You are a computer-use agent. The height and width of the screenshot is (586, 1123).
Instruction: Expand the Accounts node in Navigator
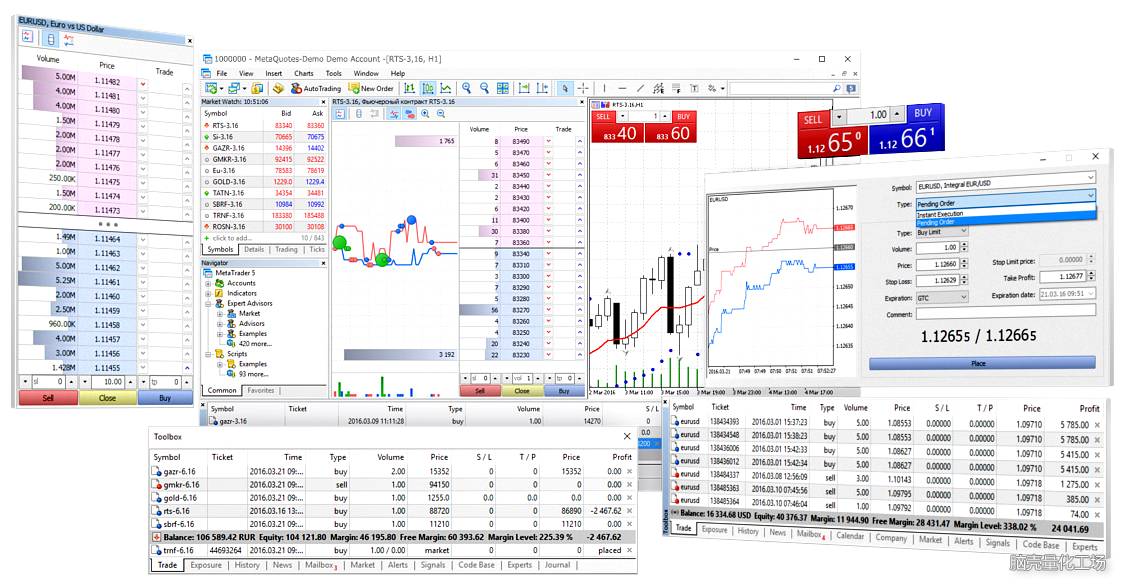click(x=208, y=283)
